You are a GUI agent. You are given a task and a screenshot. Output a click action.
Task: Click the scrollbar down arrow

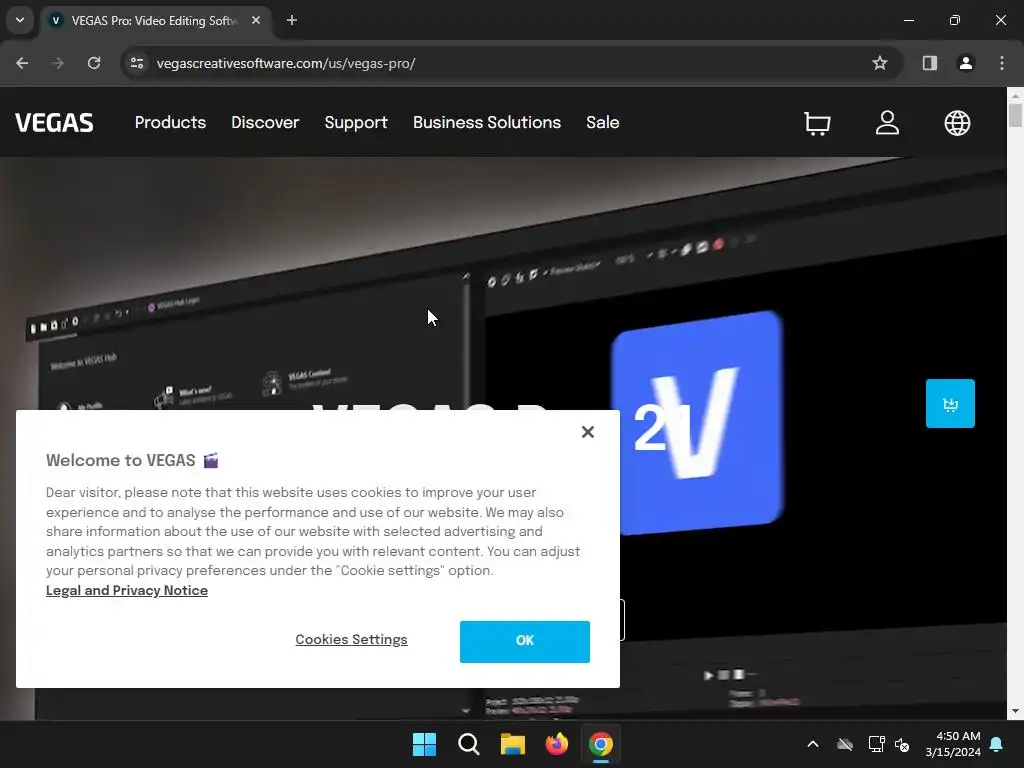(x=1015, y=711)
